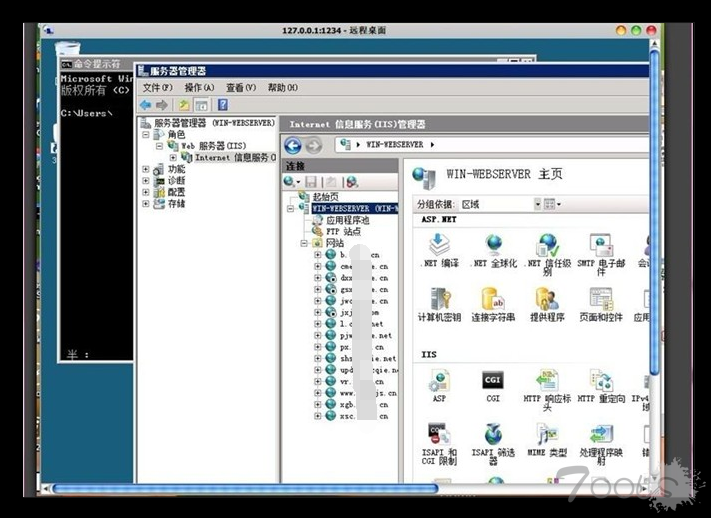Expand the 存储 tree node
The width and height of the screenshot is (711, 518).
pyautogui.click(x=146, y=204)
